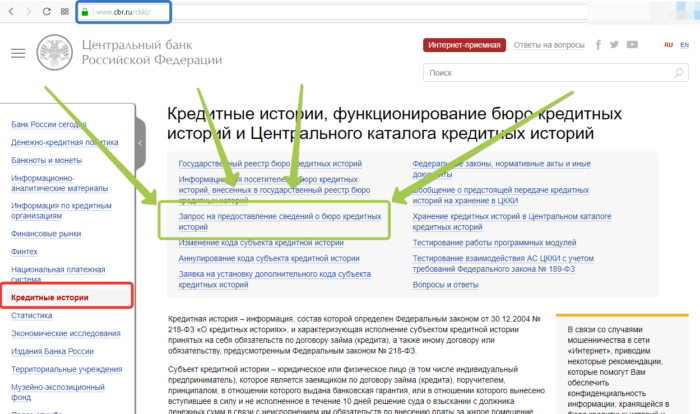Collapse the left sidebar with arrow handle

(140, 130)
